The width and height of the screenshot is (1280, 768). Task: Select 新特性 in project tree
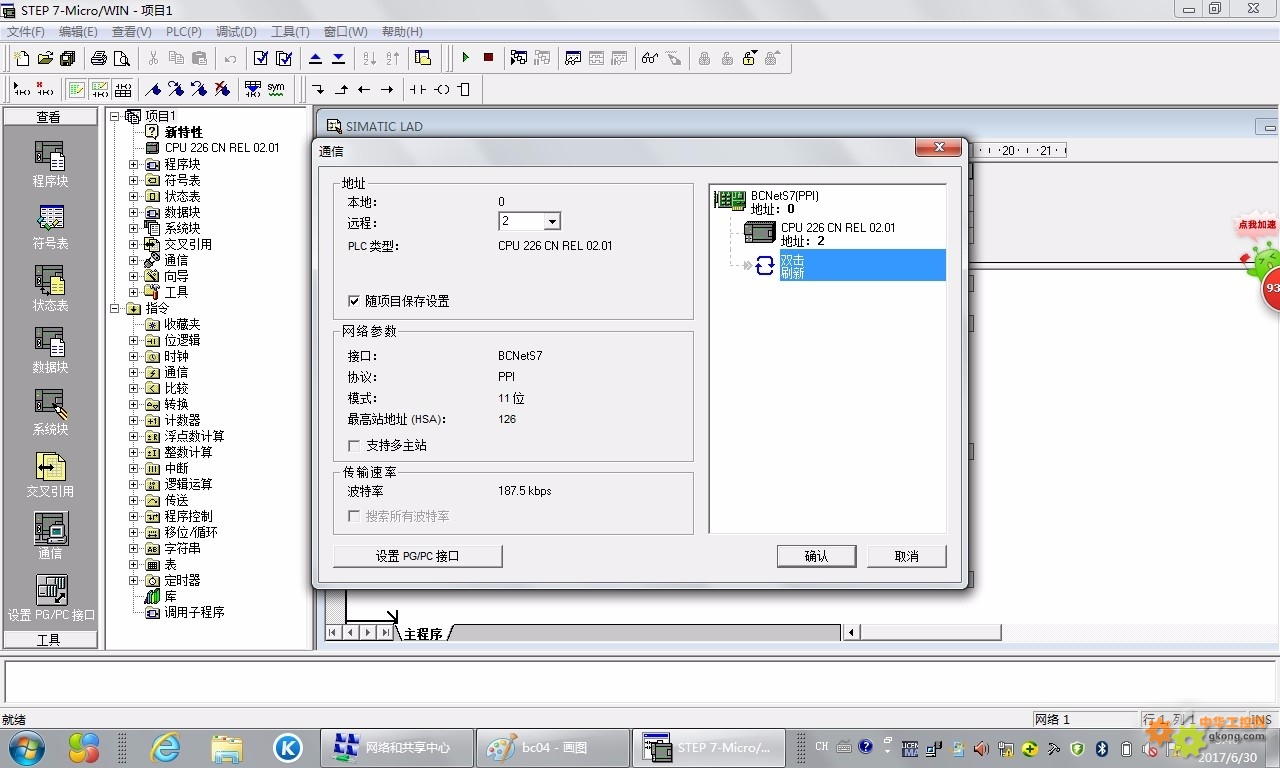(183, 132)
